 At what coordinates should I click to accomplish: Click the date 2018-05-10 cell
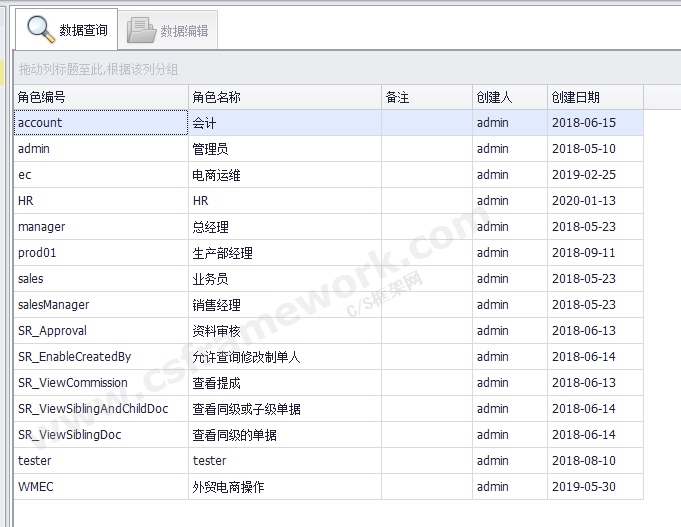tap(595, 149)
